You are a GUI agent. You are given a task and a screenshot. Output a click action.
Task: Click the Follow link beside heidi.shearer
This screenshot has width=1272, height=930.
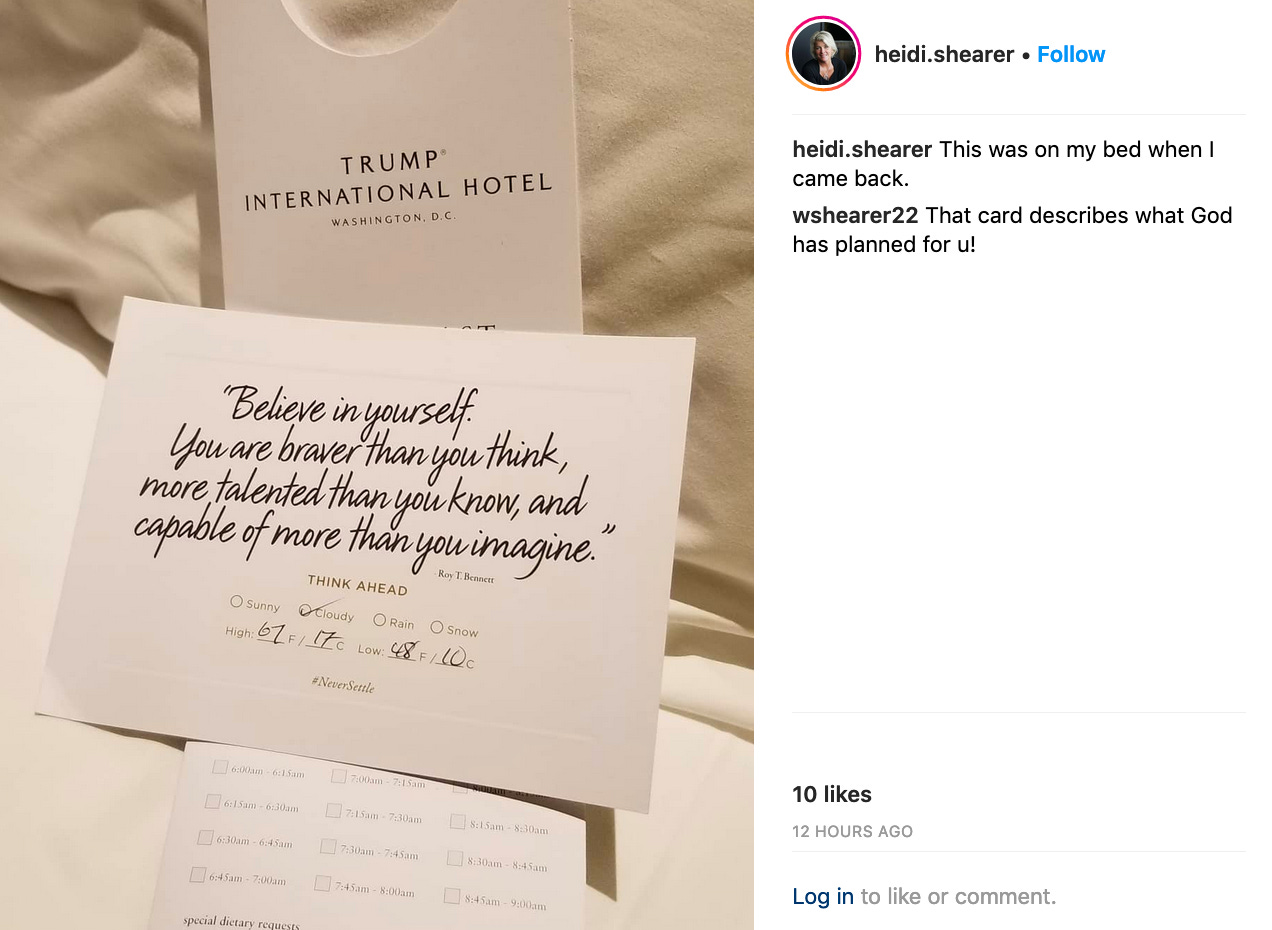1071,54
